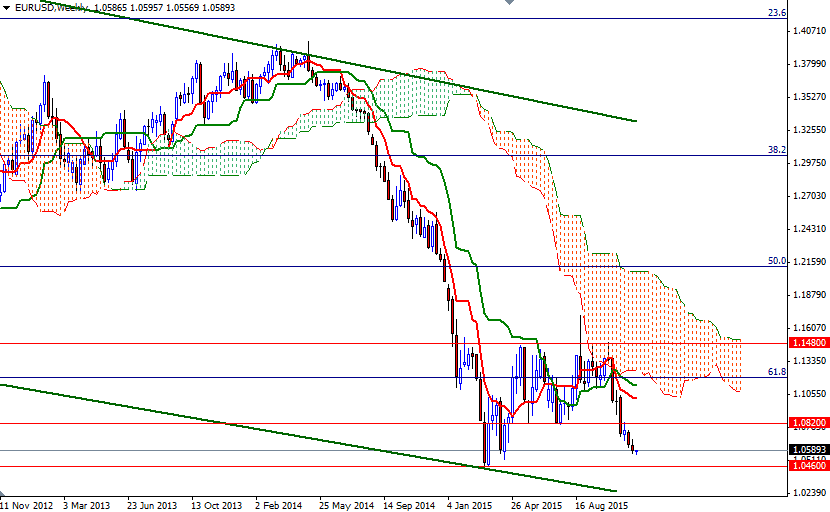Click the 1.13350 price axis value
Screen dimensions: 830x512
[809, 361]
